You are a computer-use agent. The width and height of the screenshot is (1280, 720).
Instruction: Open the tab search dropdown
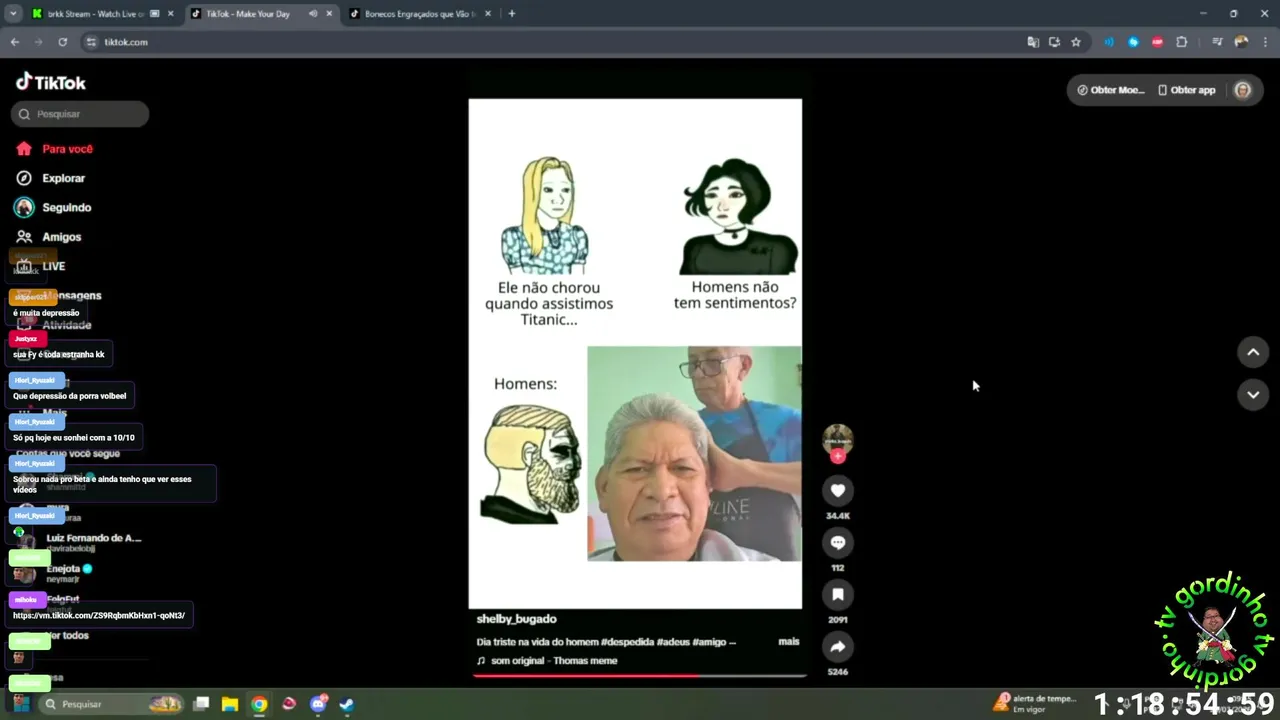(13, 14)
